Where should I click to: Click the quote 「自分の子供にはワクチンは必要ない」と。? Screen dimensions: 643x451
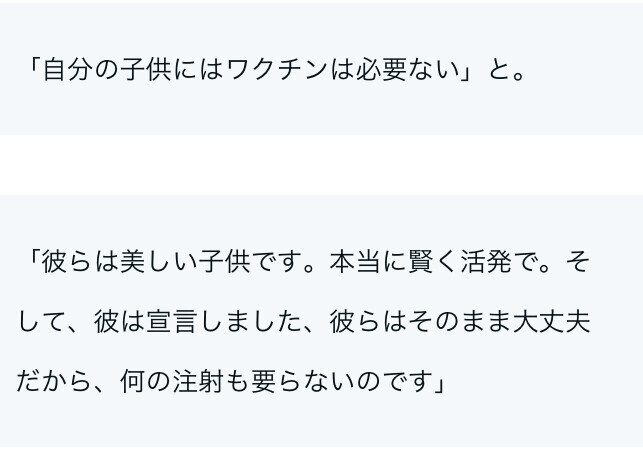pyautogui.click(x=276, y=70)
